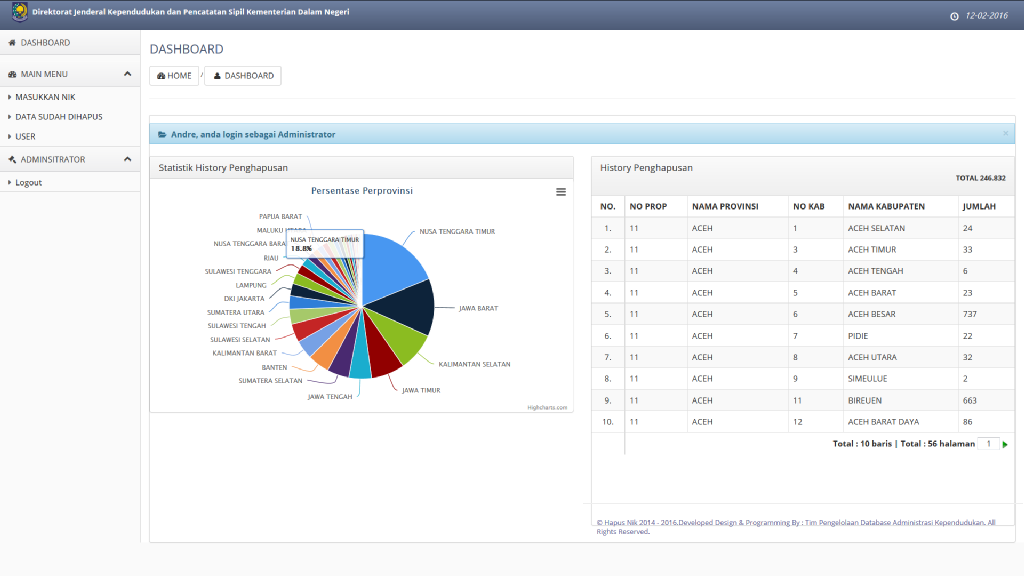Click the ministry logo in header

pos(20,13)
